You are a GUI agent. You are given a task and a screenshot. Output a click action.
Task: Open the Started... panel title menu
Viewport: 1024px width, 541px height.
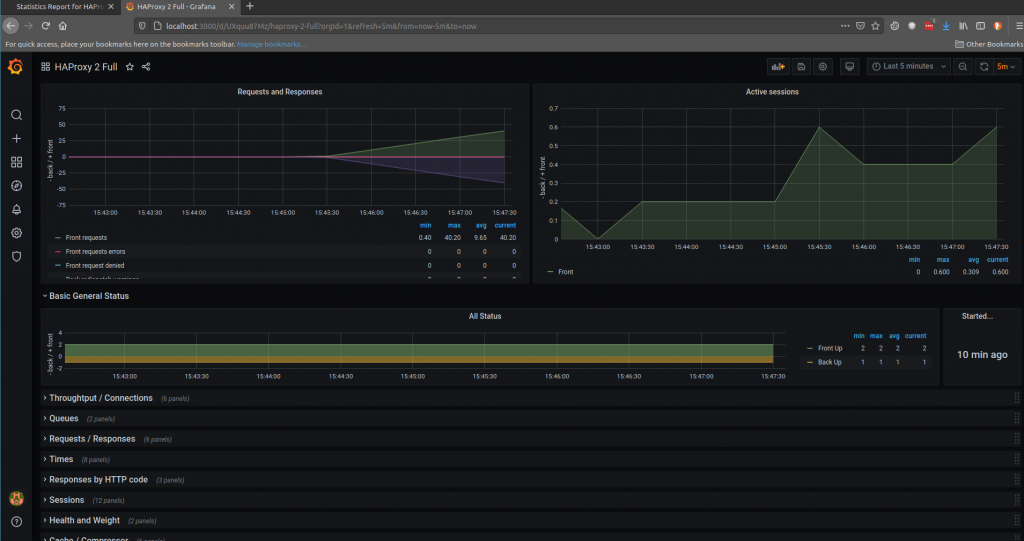pyautogui.click(x=977, y=316)
